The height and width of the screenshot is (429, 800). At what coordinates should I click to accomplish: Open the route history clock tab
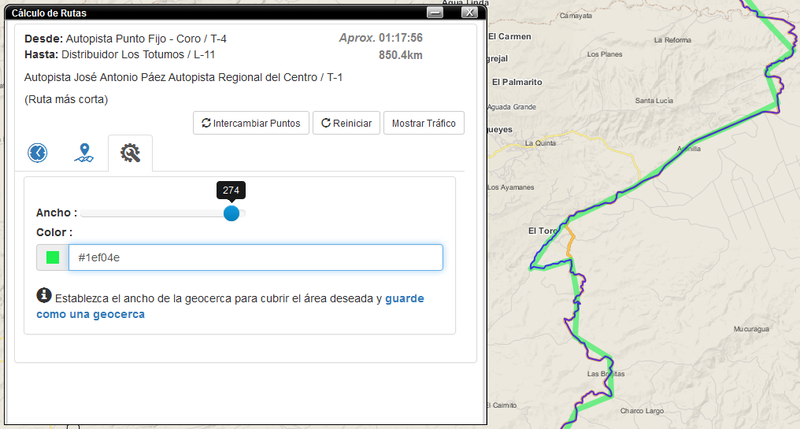[38, 153]
